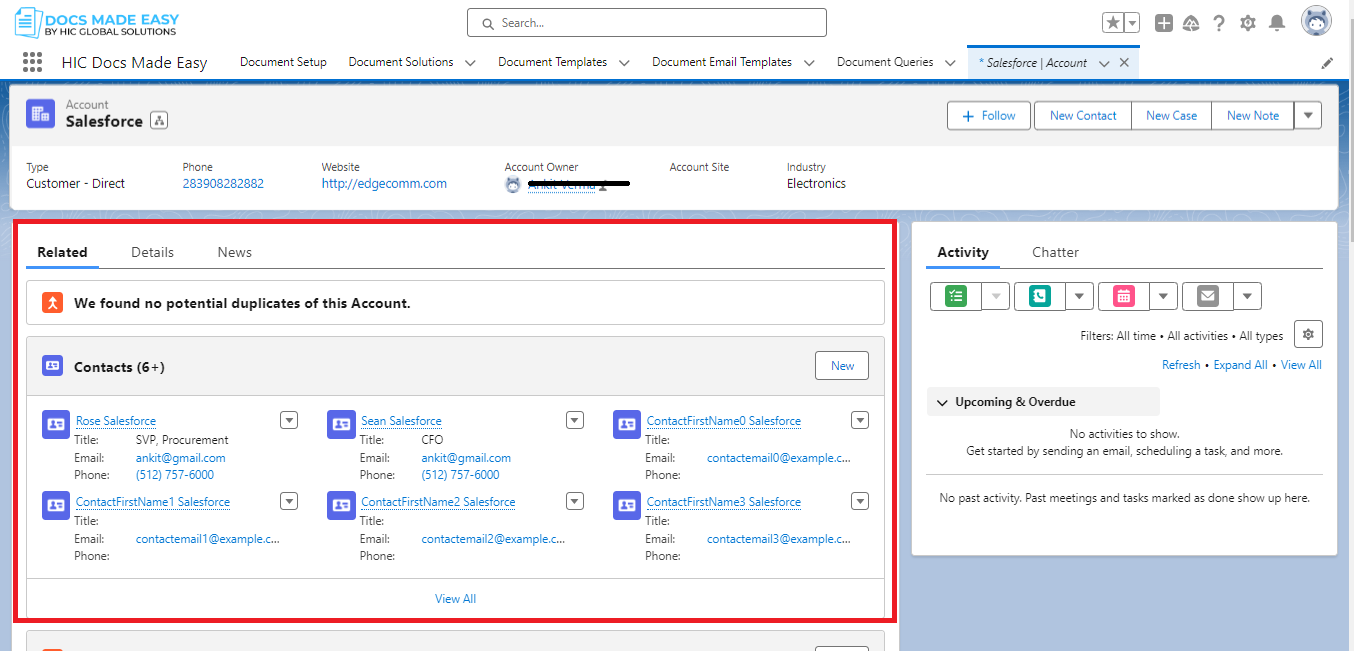
Task: Click the global actions plus icon
Action: (x=1163, y=23)
